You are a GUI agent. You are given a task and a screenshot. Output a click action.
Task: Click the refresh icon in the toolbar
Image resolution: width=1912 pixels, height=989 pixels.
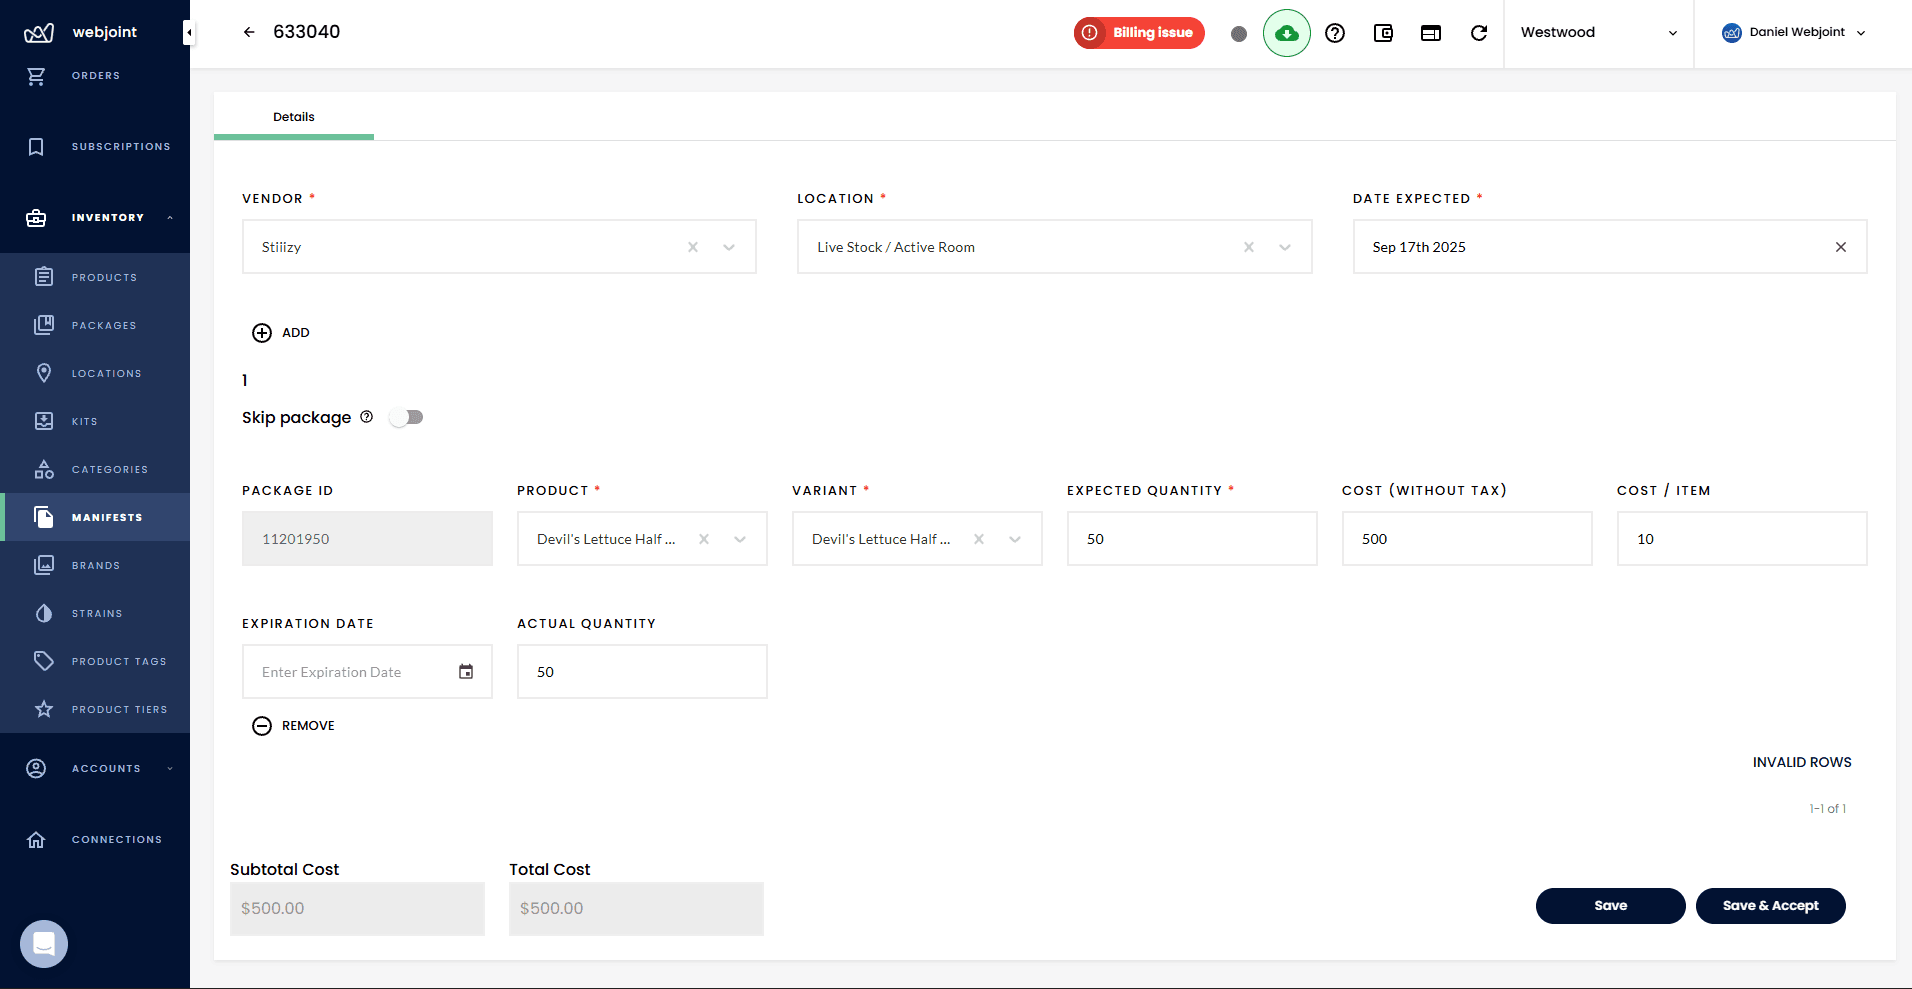(1479, 33)
